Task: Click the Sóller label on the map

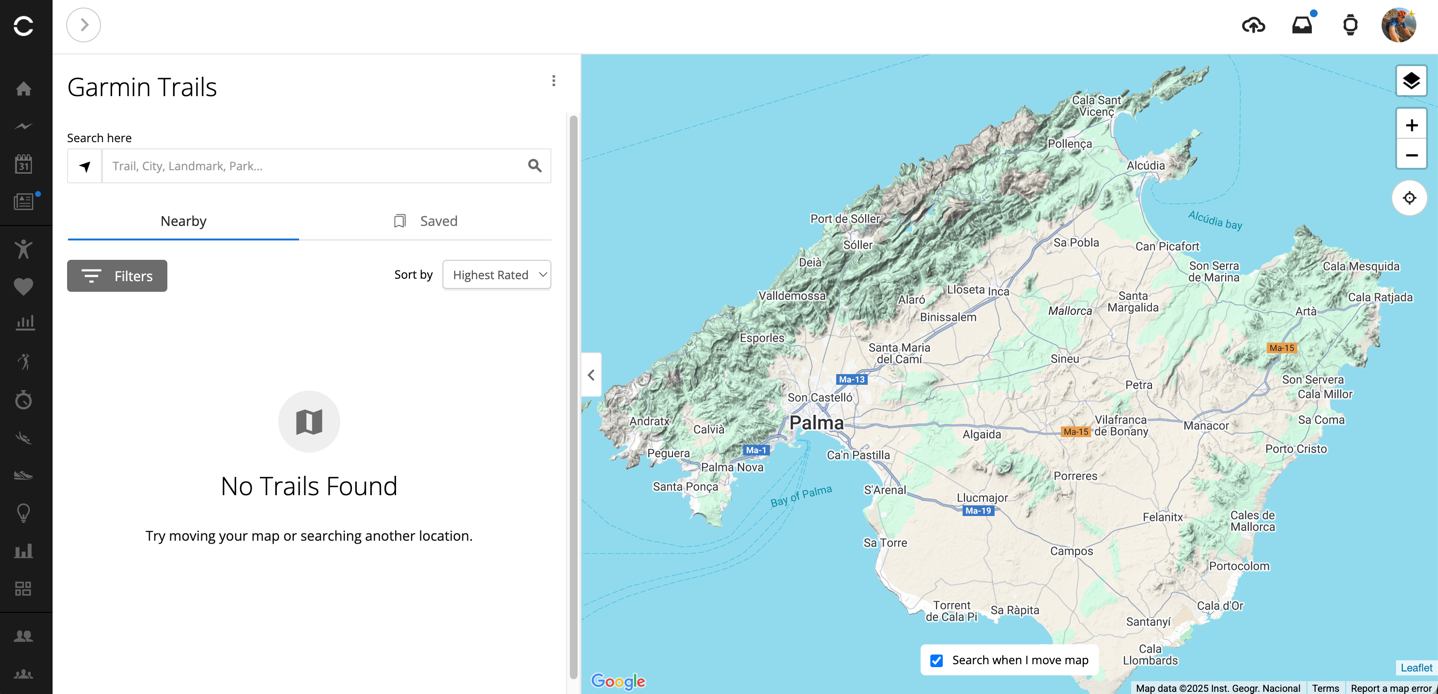Action: pos(857,245)
